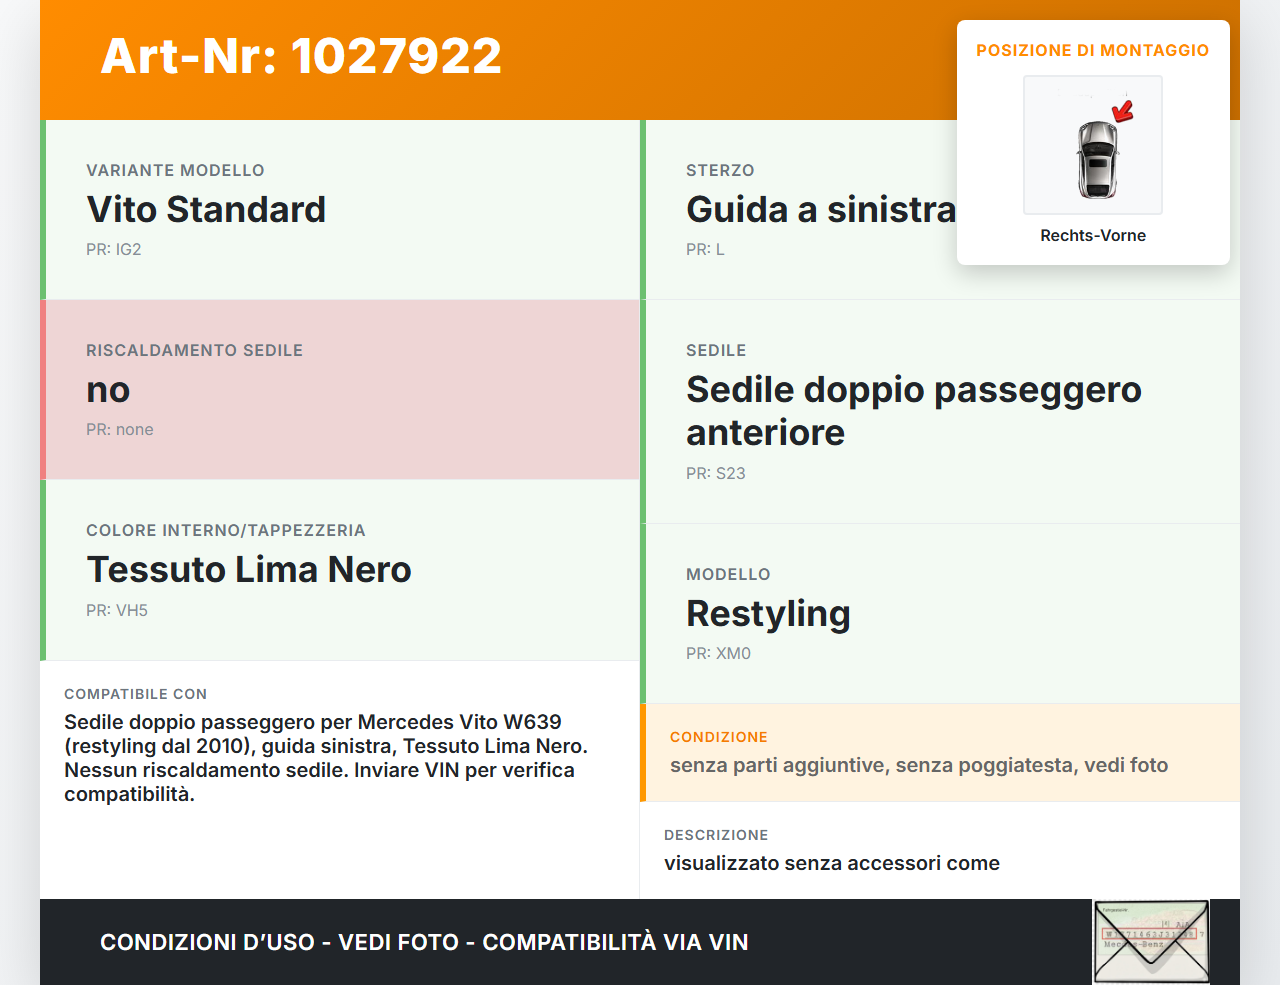Select 'visualizzato senza accessori come' text
The width and height of the screenshot is (1280, 985).
coord(832,863)
